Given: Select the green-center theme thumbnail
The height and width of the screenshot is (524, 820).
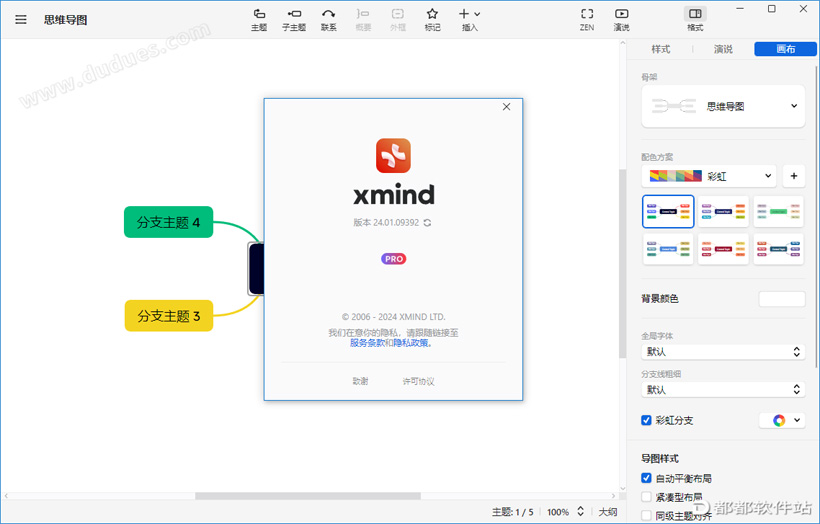Looking at the screenshot, I should pyautogui.click(x=778, y=211).
